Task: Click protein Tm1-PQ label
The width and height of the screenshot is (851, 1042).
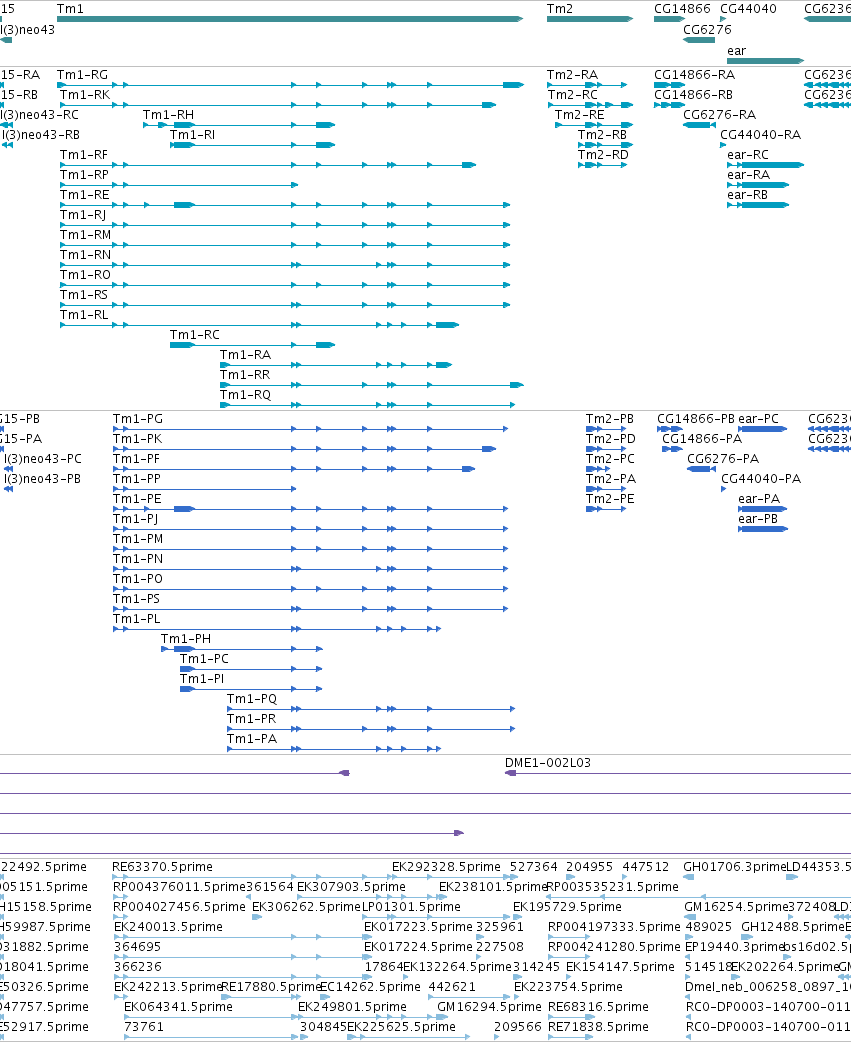Action: tap(252, 698)
